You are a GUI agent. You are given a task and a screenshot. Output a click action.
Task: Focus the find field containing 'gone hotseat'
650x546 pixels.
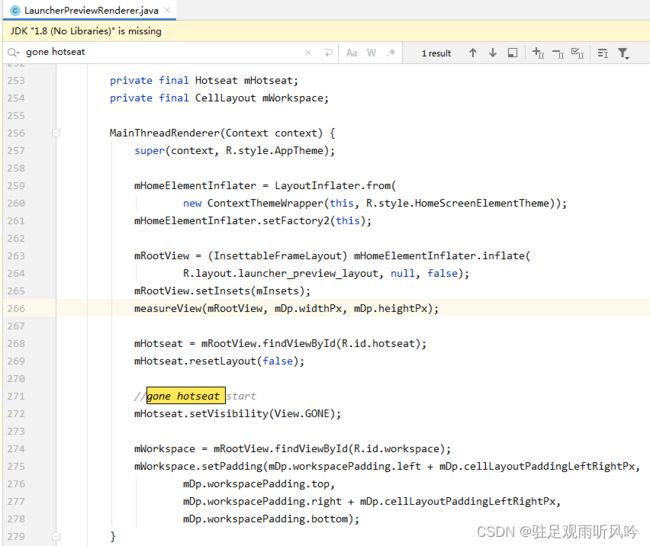(x=162, y=52)
